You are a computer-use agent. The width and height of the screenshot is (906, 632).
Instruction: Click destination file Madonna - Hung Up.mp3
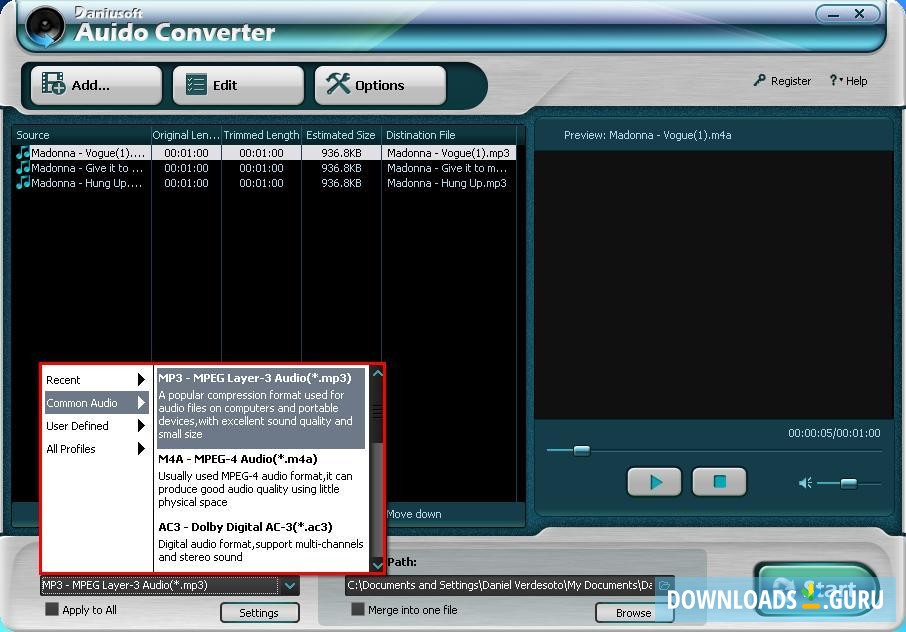pyautogui.click(x=447, y=183)
